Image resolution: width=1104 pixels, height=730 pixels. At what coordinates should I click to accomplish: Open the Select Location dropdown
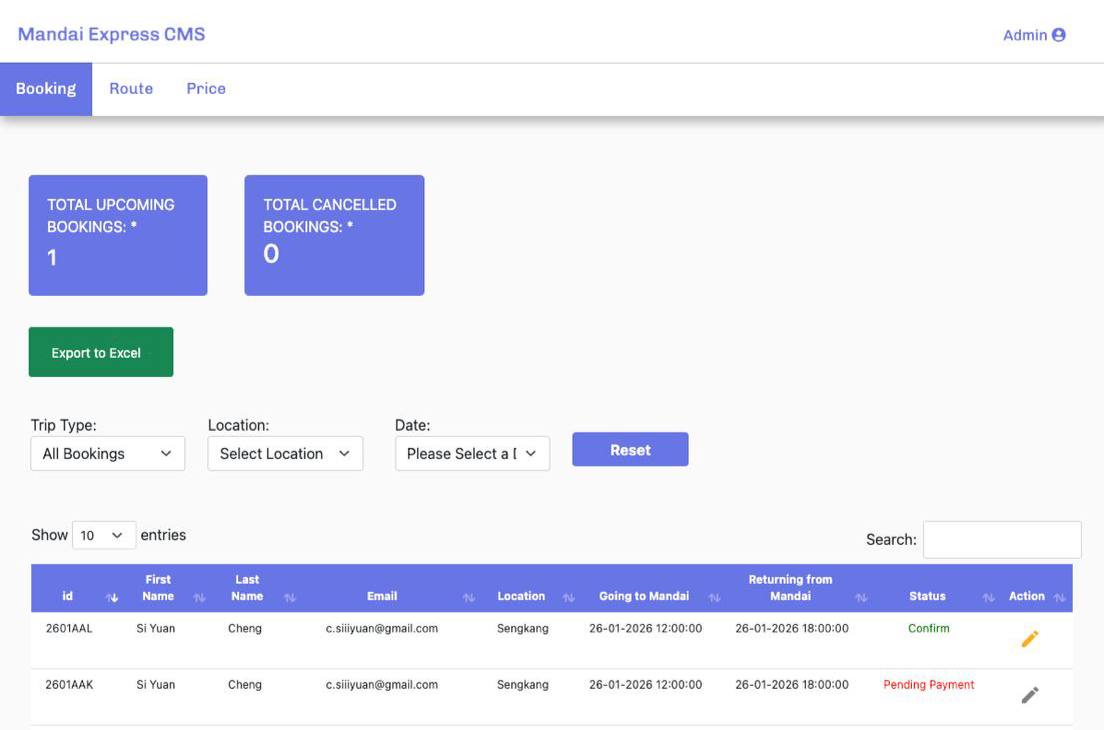pyautogui.click(x=285, y=453)
